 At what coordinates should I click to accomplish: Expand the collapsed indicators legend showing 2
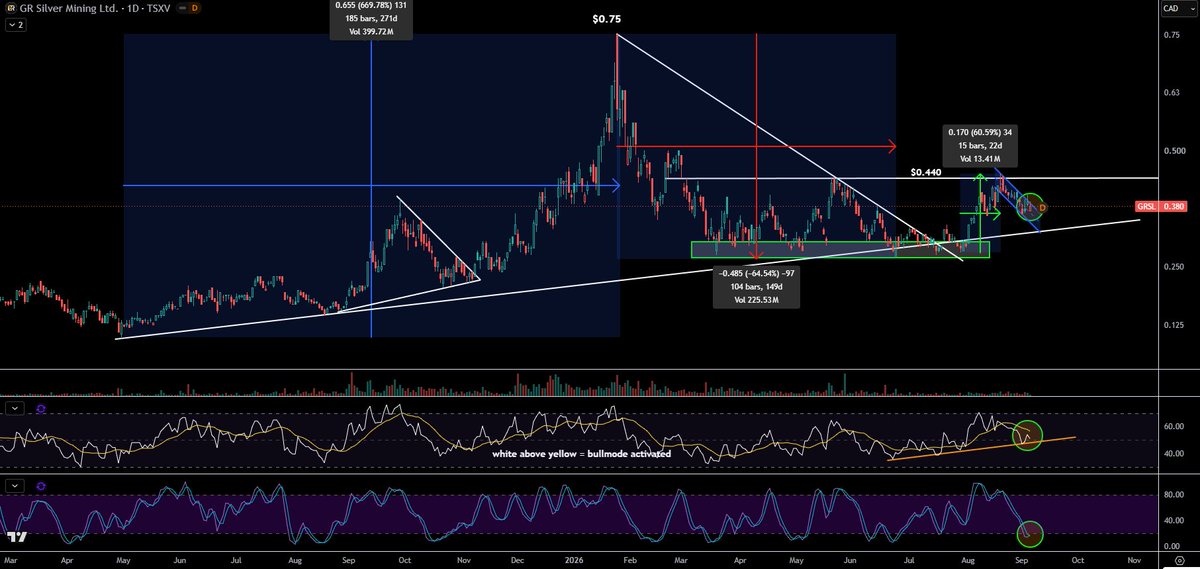(15, 23)
